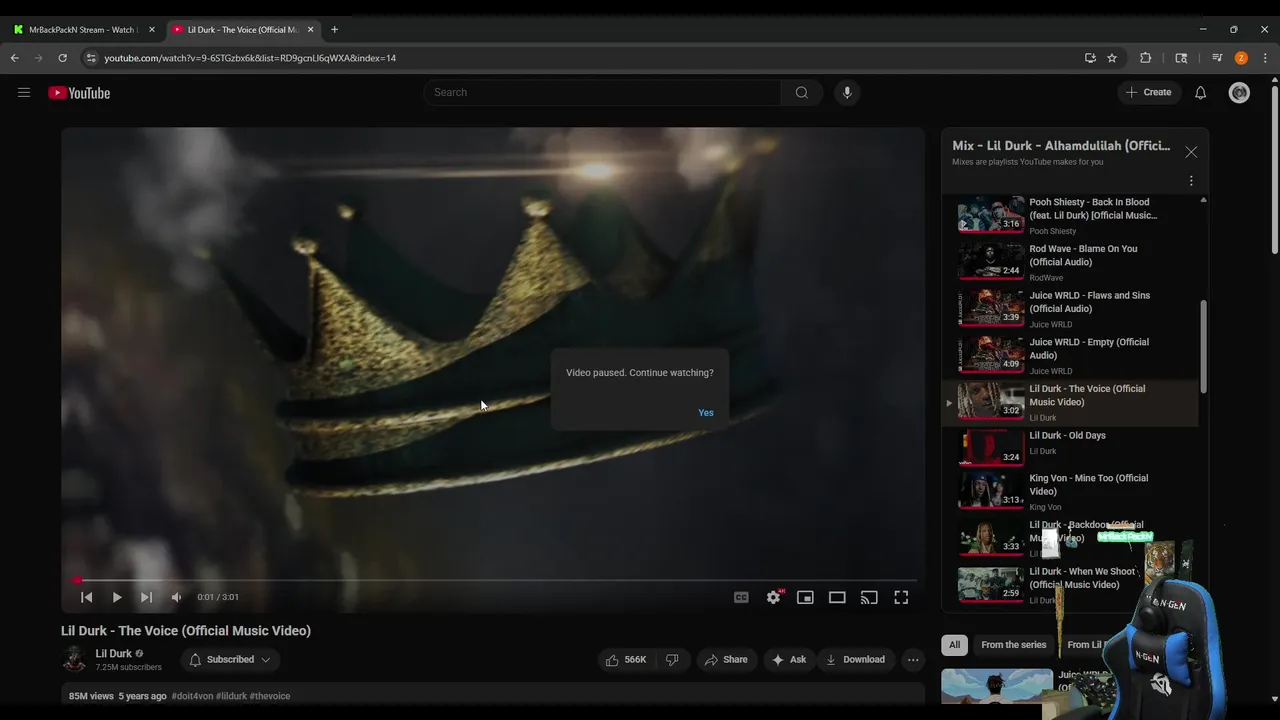Open the account avatar menu
The image size is (1280, 720).
1240,93
